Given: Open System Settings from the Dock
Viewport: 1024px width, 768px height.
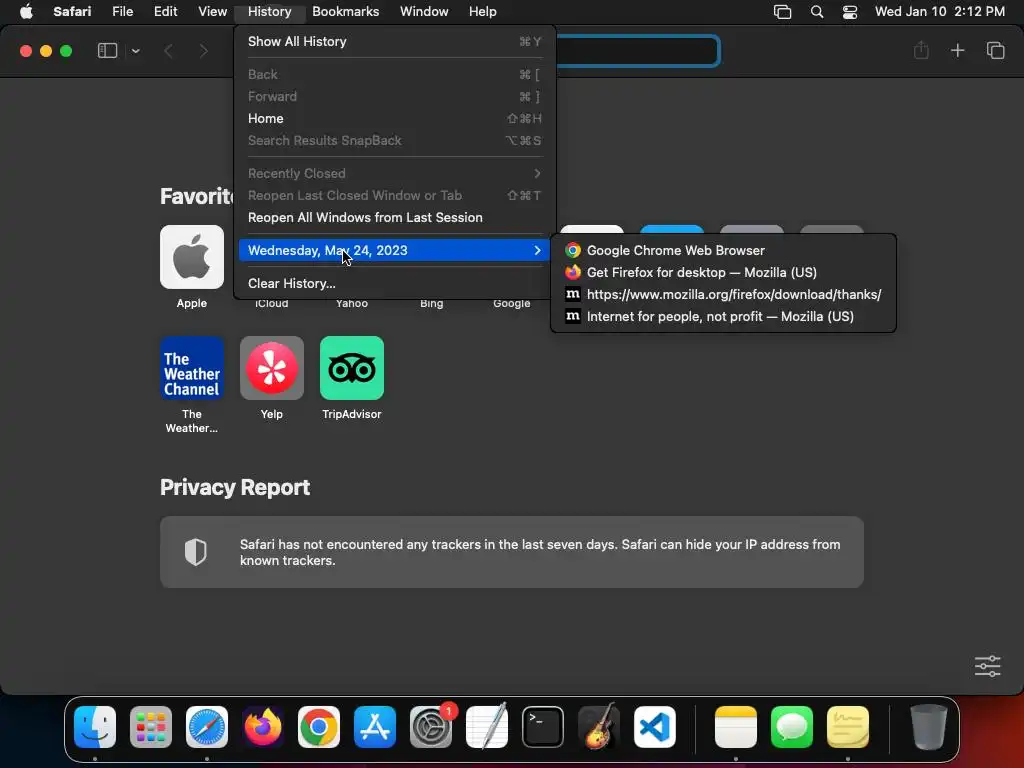Looking at the screenshot, I should pos(431,727).
